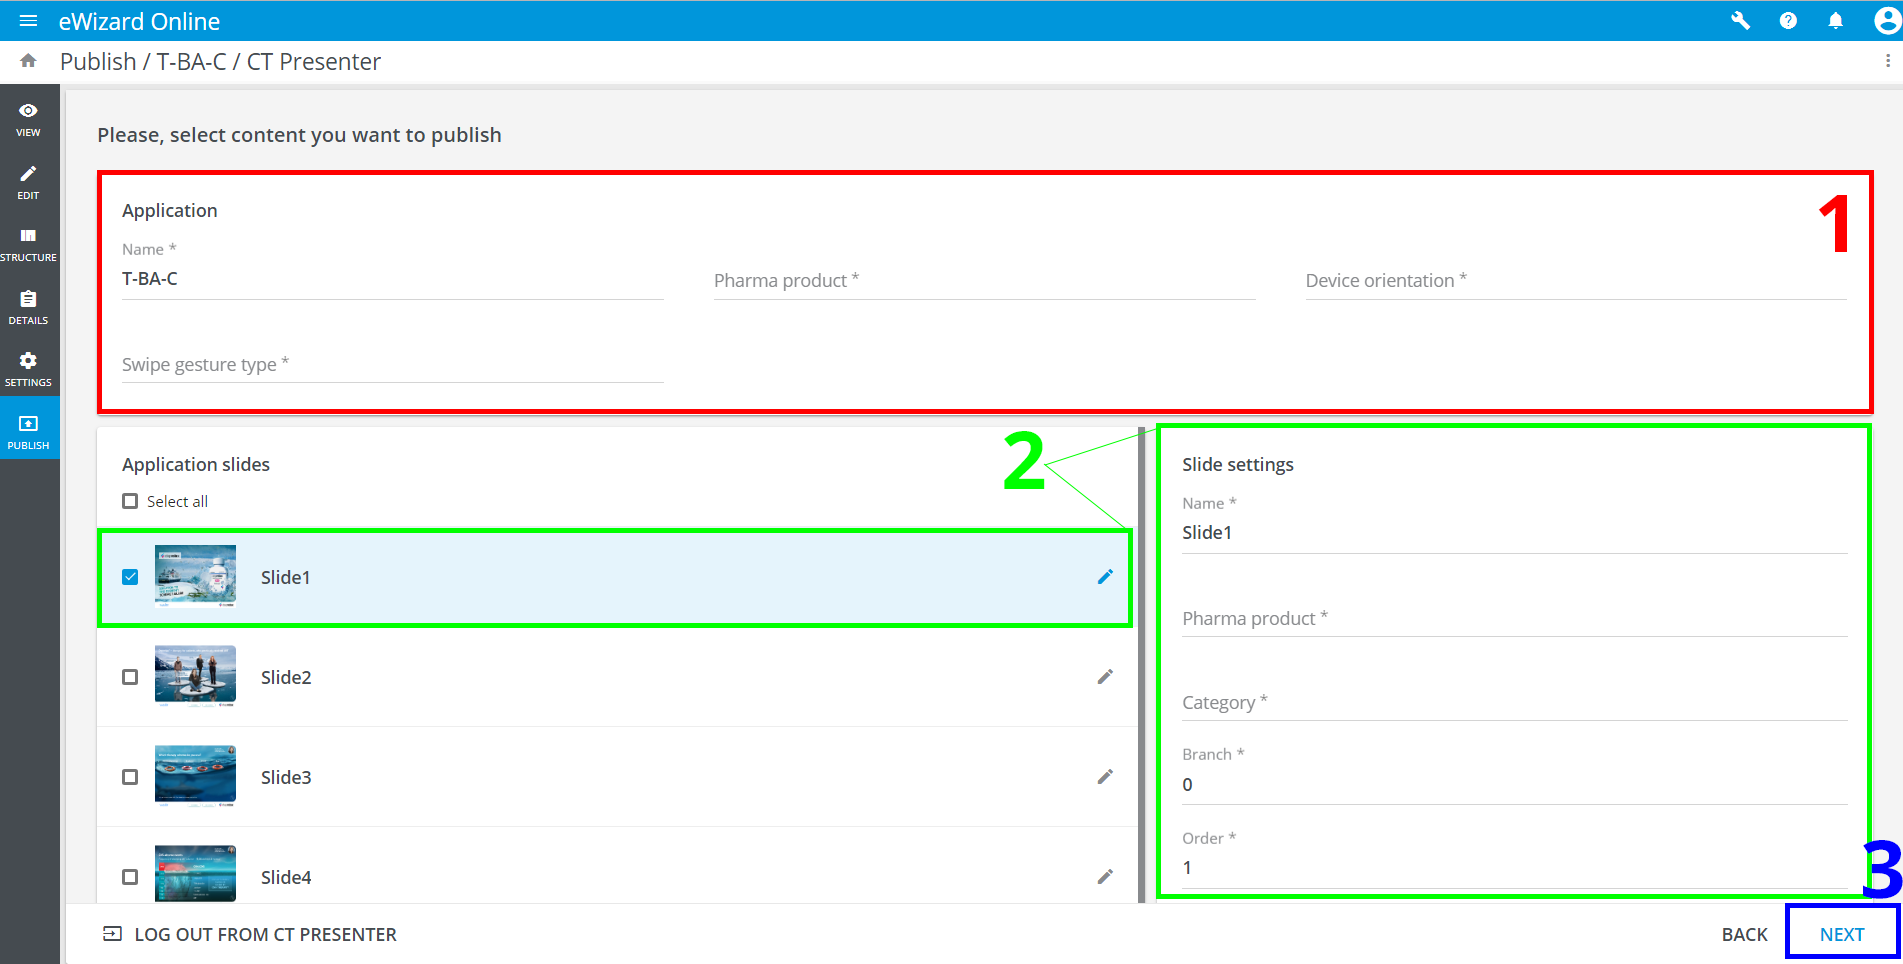Switch to the Structure sidebar tab

pyautogui.click(x=28, y=244)
